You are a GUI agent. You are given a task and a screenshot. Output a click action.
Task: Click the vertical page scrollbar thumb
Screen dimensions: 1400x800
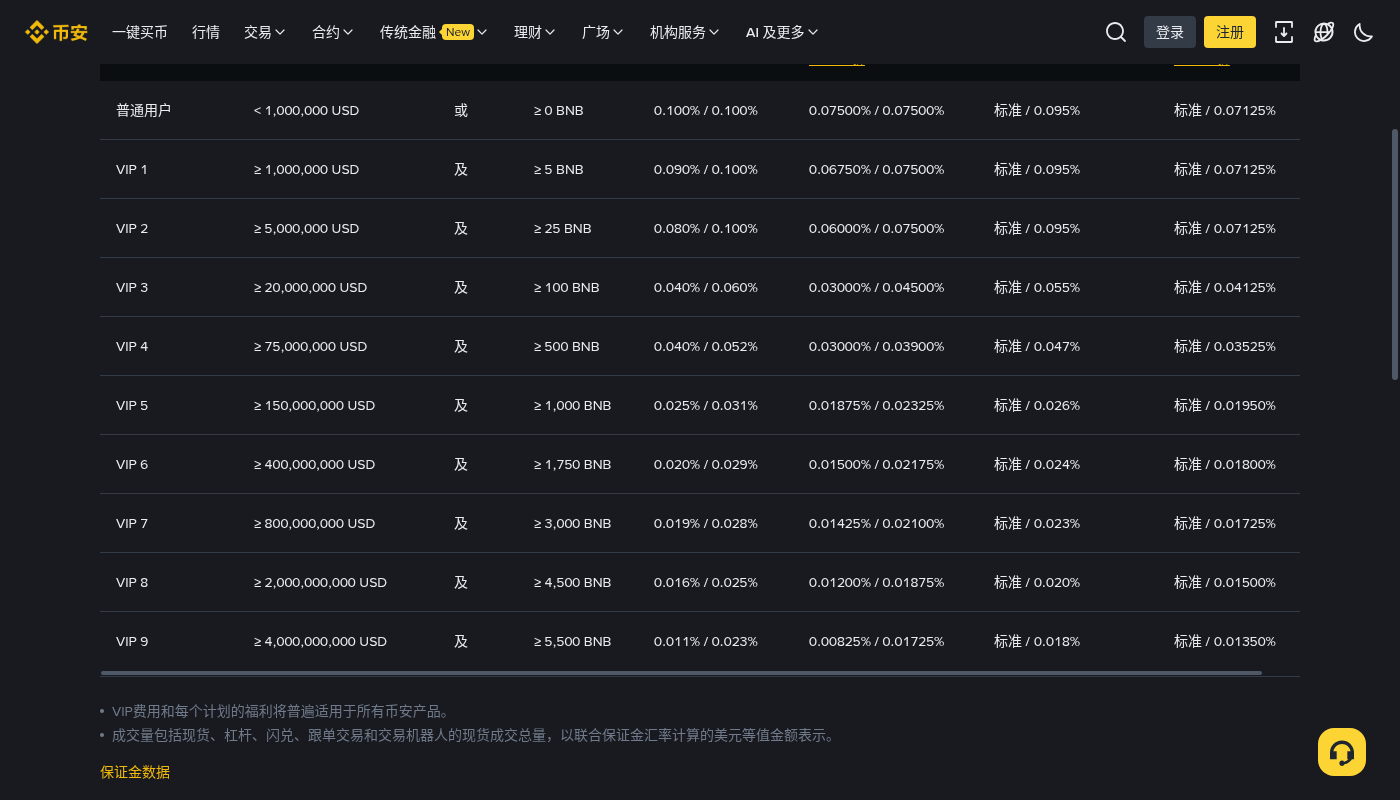[x=1395, y=254]
